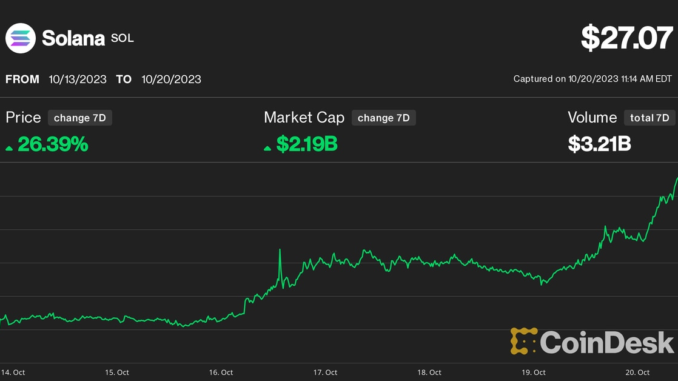Click the price spike peak on 16 Oct
Image resolution: width=678 pixels, height=381 pixels.
[280, 250]
